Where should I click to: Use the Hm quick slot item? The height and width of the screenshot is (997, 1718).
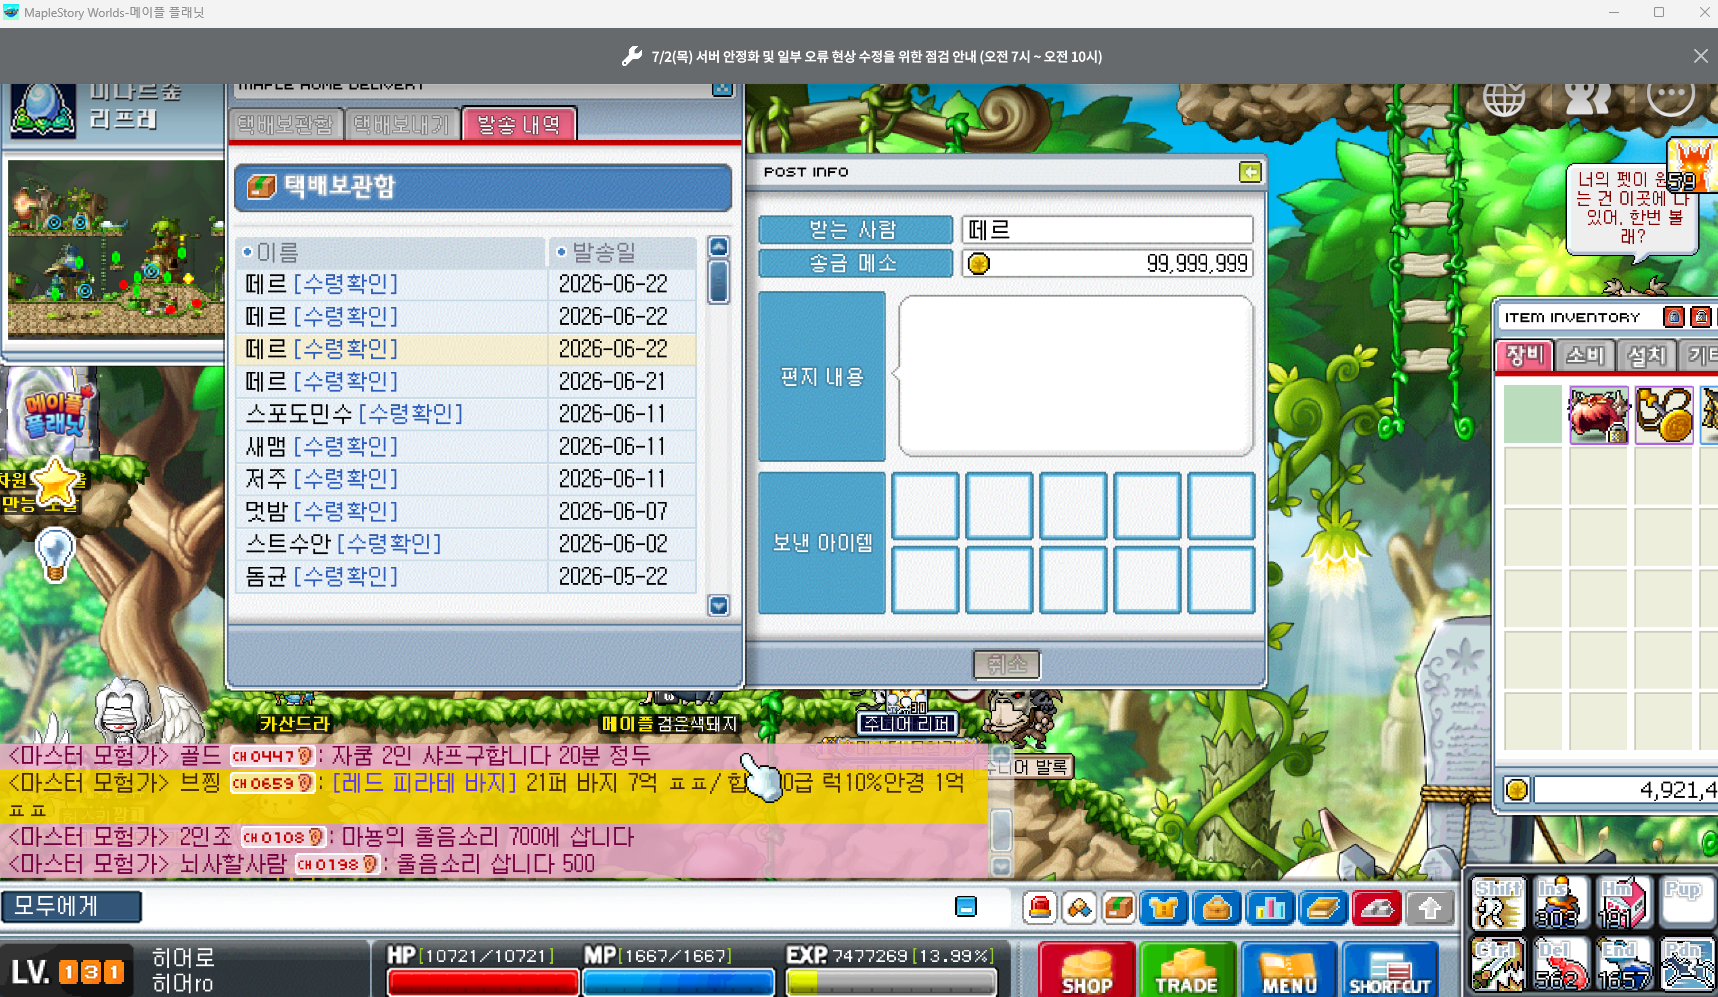click(1624, 903)
